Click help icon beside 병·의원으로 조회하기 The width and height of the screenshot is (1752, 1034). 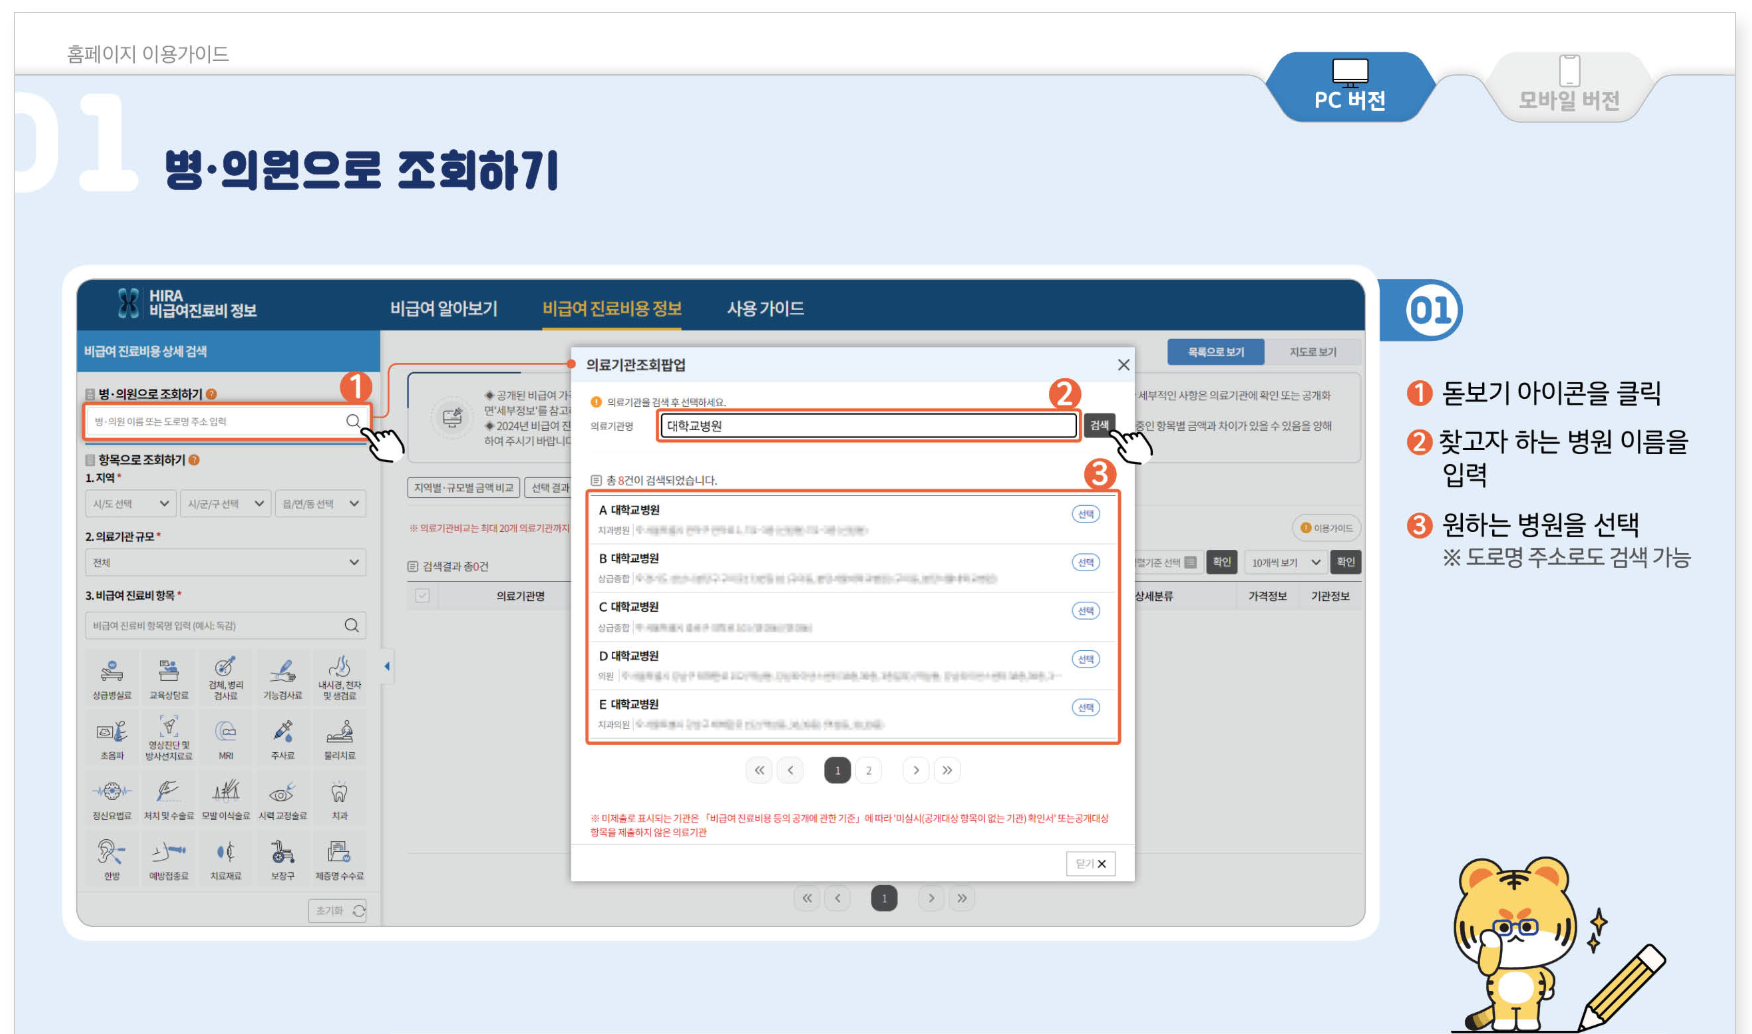coord(211,394)
